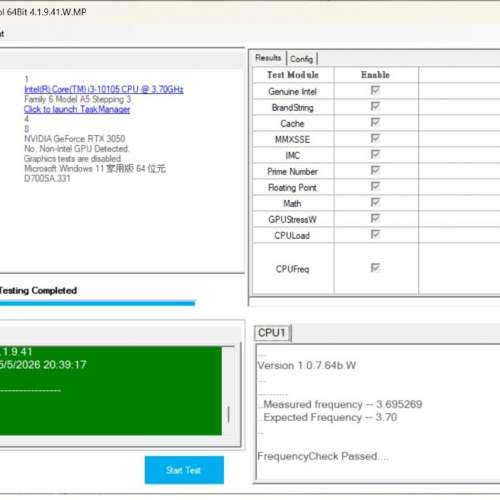Uncheck the Floating Point test
500x500 pixels.
pyautogui.click(x=375, y=186)
